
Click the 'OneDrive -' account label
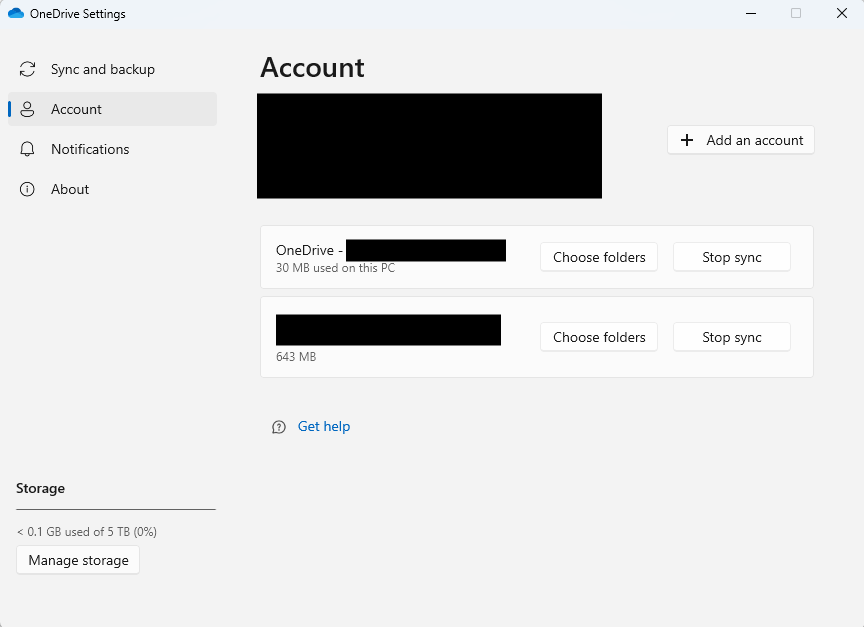pyautogui.click(x=310, y=250)
